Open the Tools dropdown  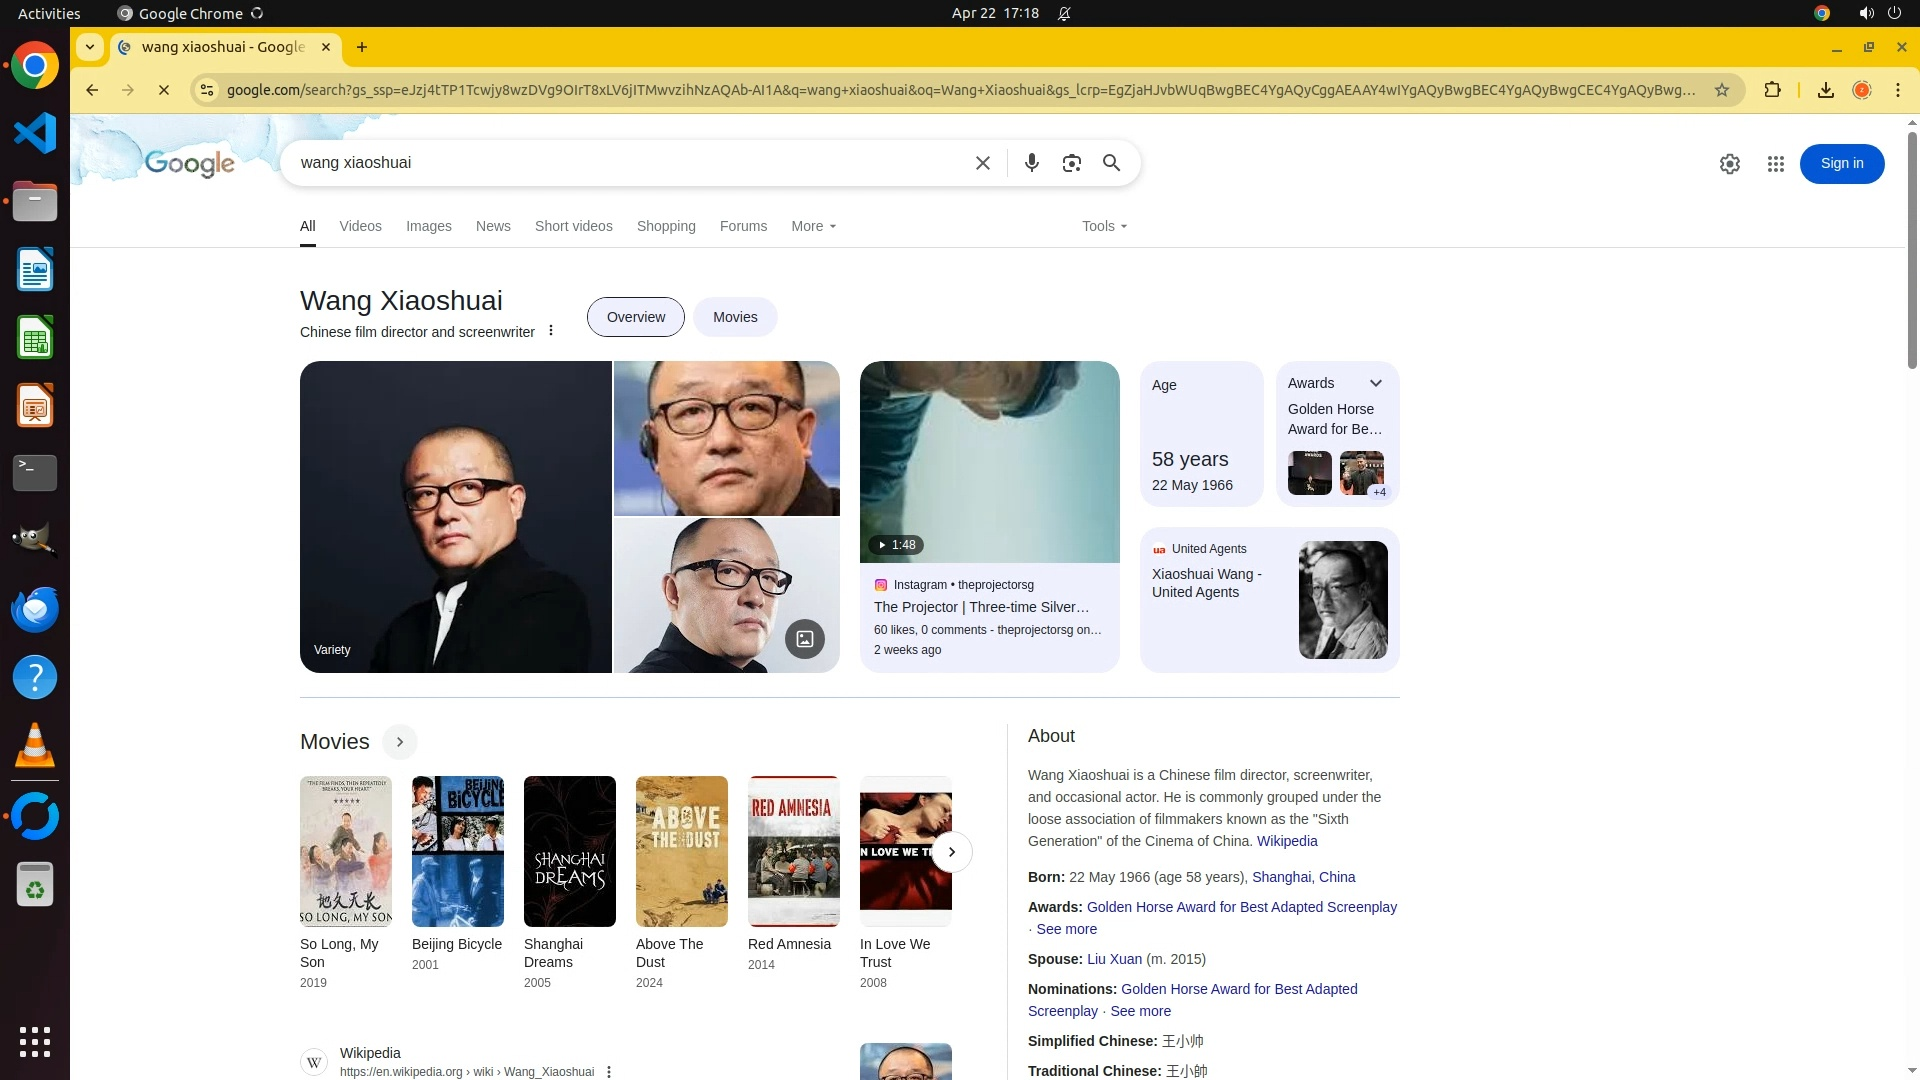point(1104,226)
